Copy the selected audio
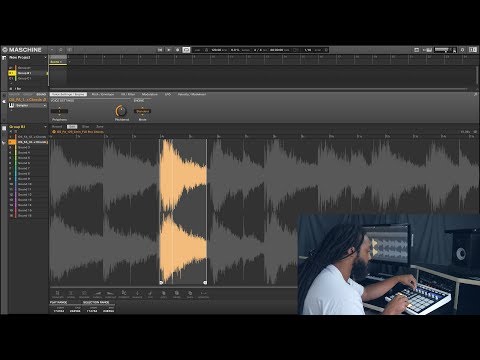 pos(163,294)
